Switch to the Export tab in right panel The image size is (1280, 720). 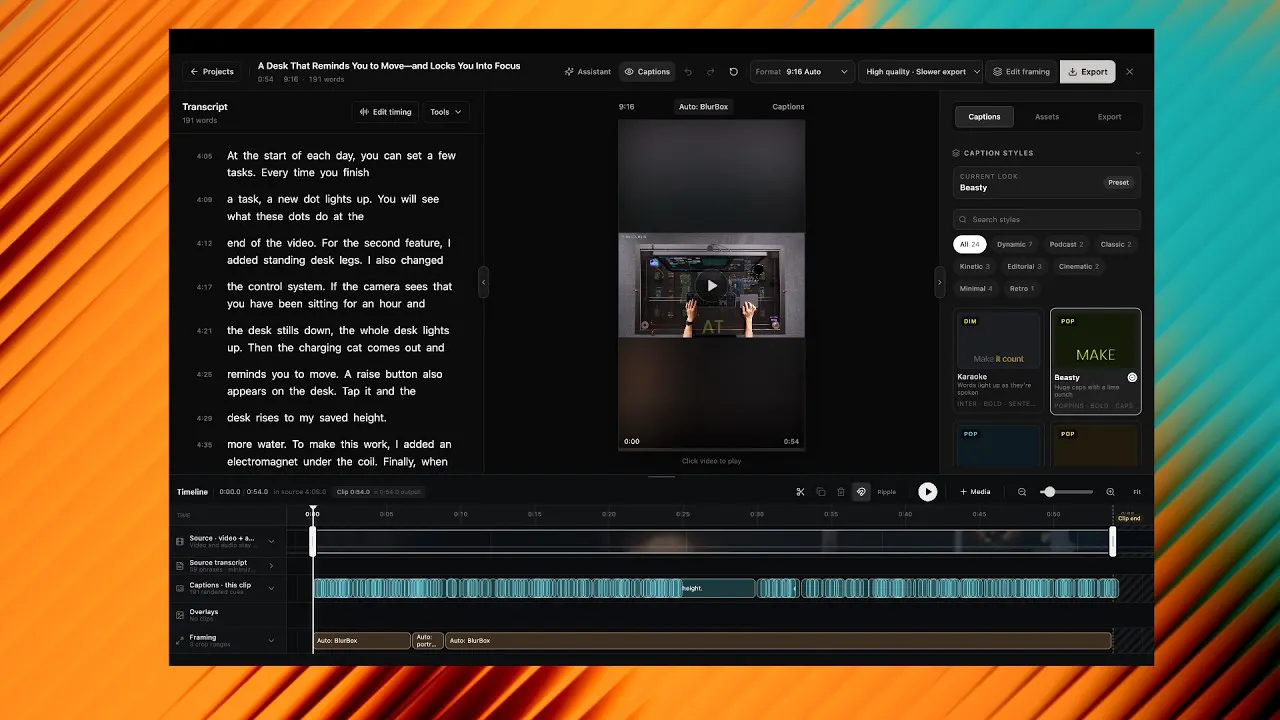coord(1110,117)
